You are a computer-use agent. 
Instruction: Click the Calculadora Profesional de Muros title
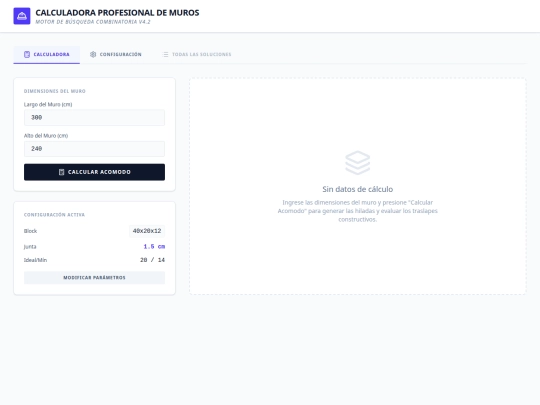point(117,13)
